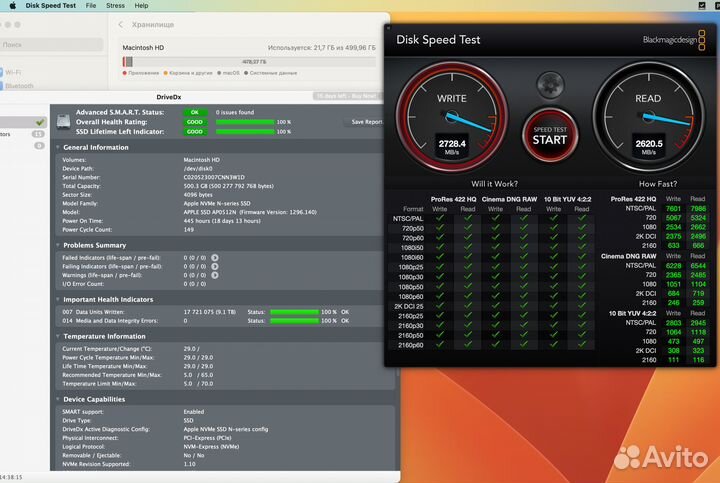
Task: Click ProRes 422 HQ write checkmark for NTSC/PAL
Action: click(x=440, y=218)
